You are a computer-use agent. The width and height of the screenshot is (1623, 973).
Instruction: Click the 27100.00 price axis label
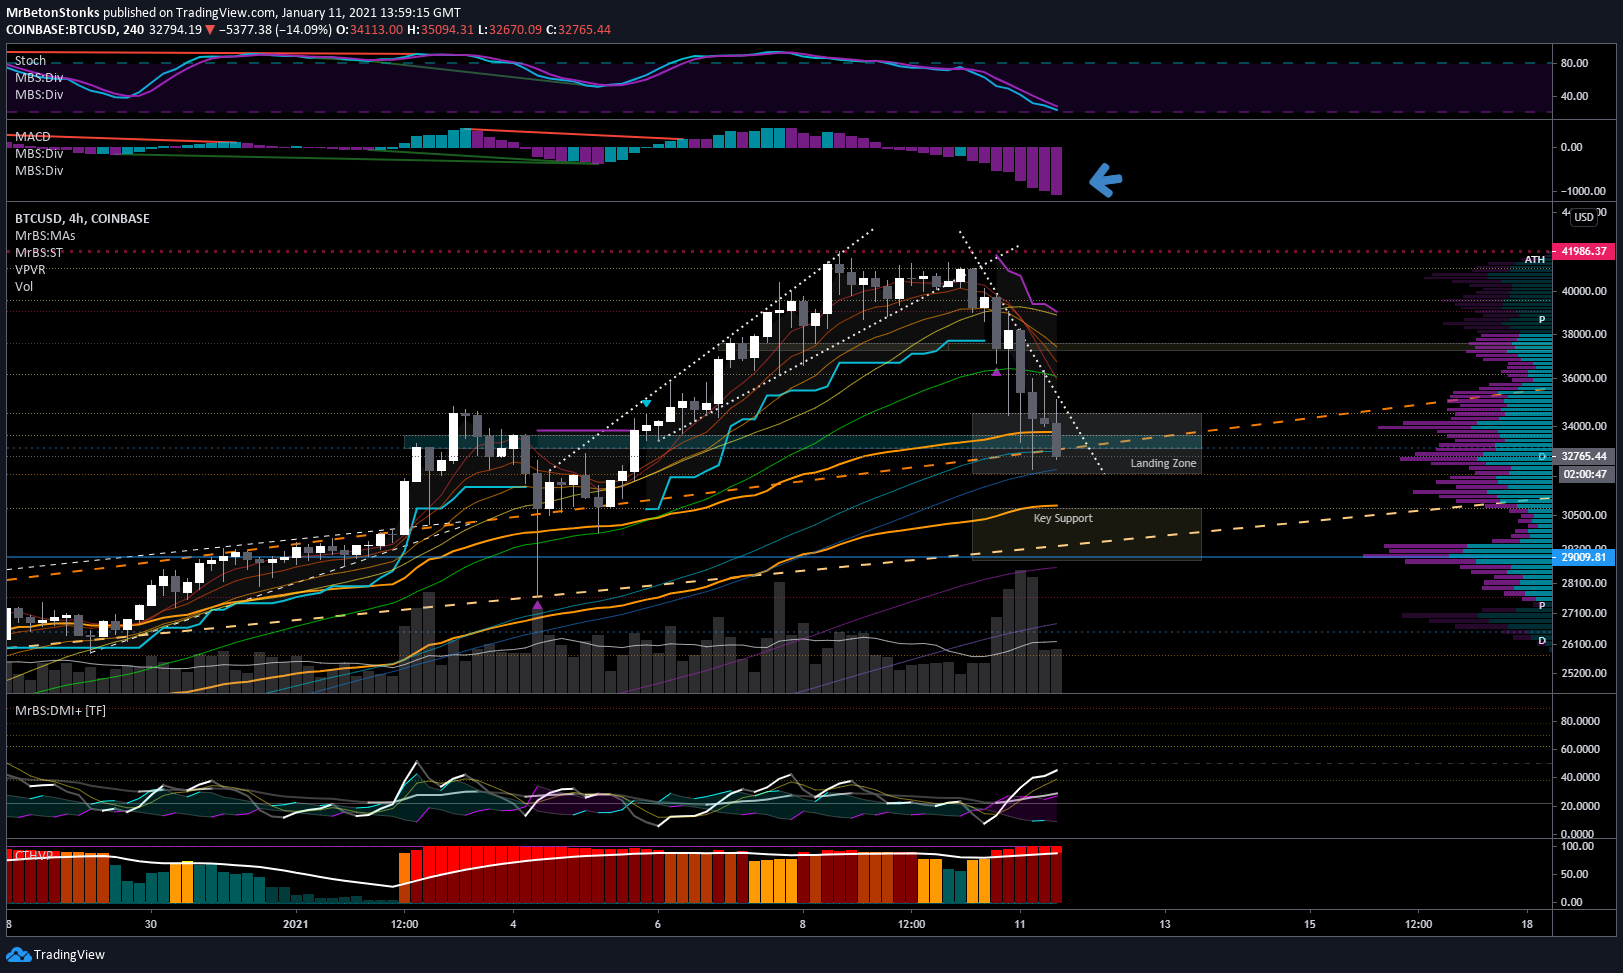click(x=1584, y=614)
